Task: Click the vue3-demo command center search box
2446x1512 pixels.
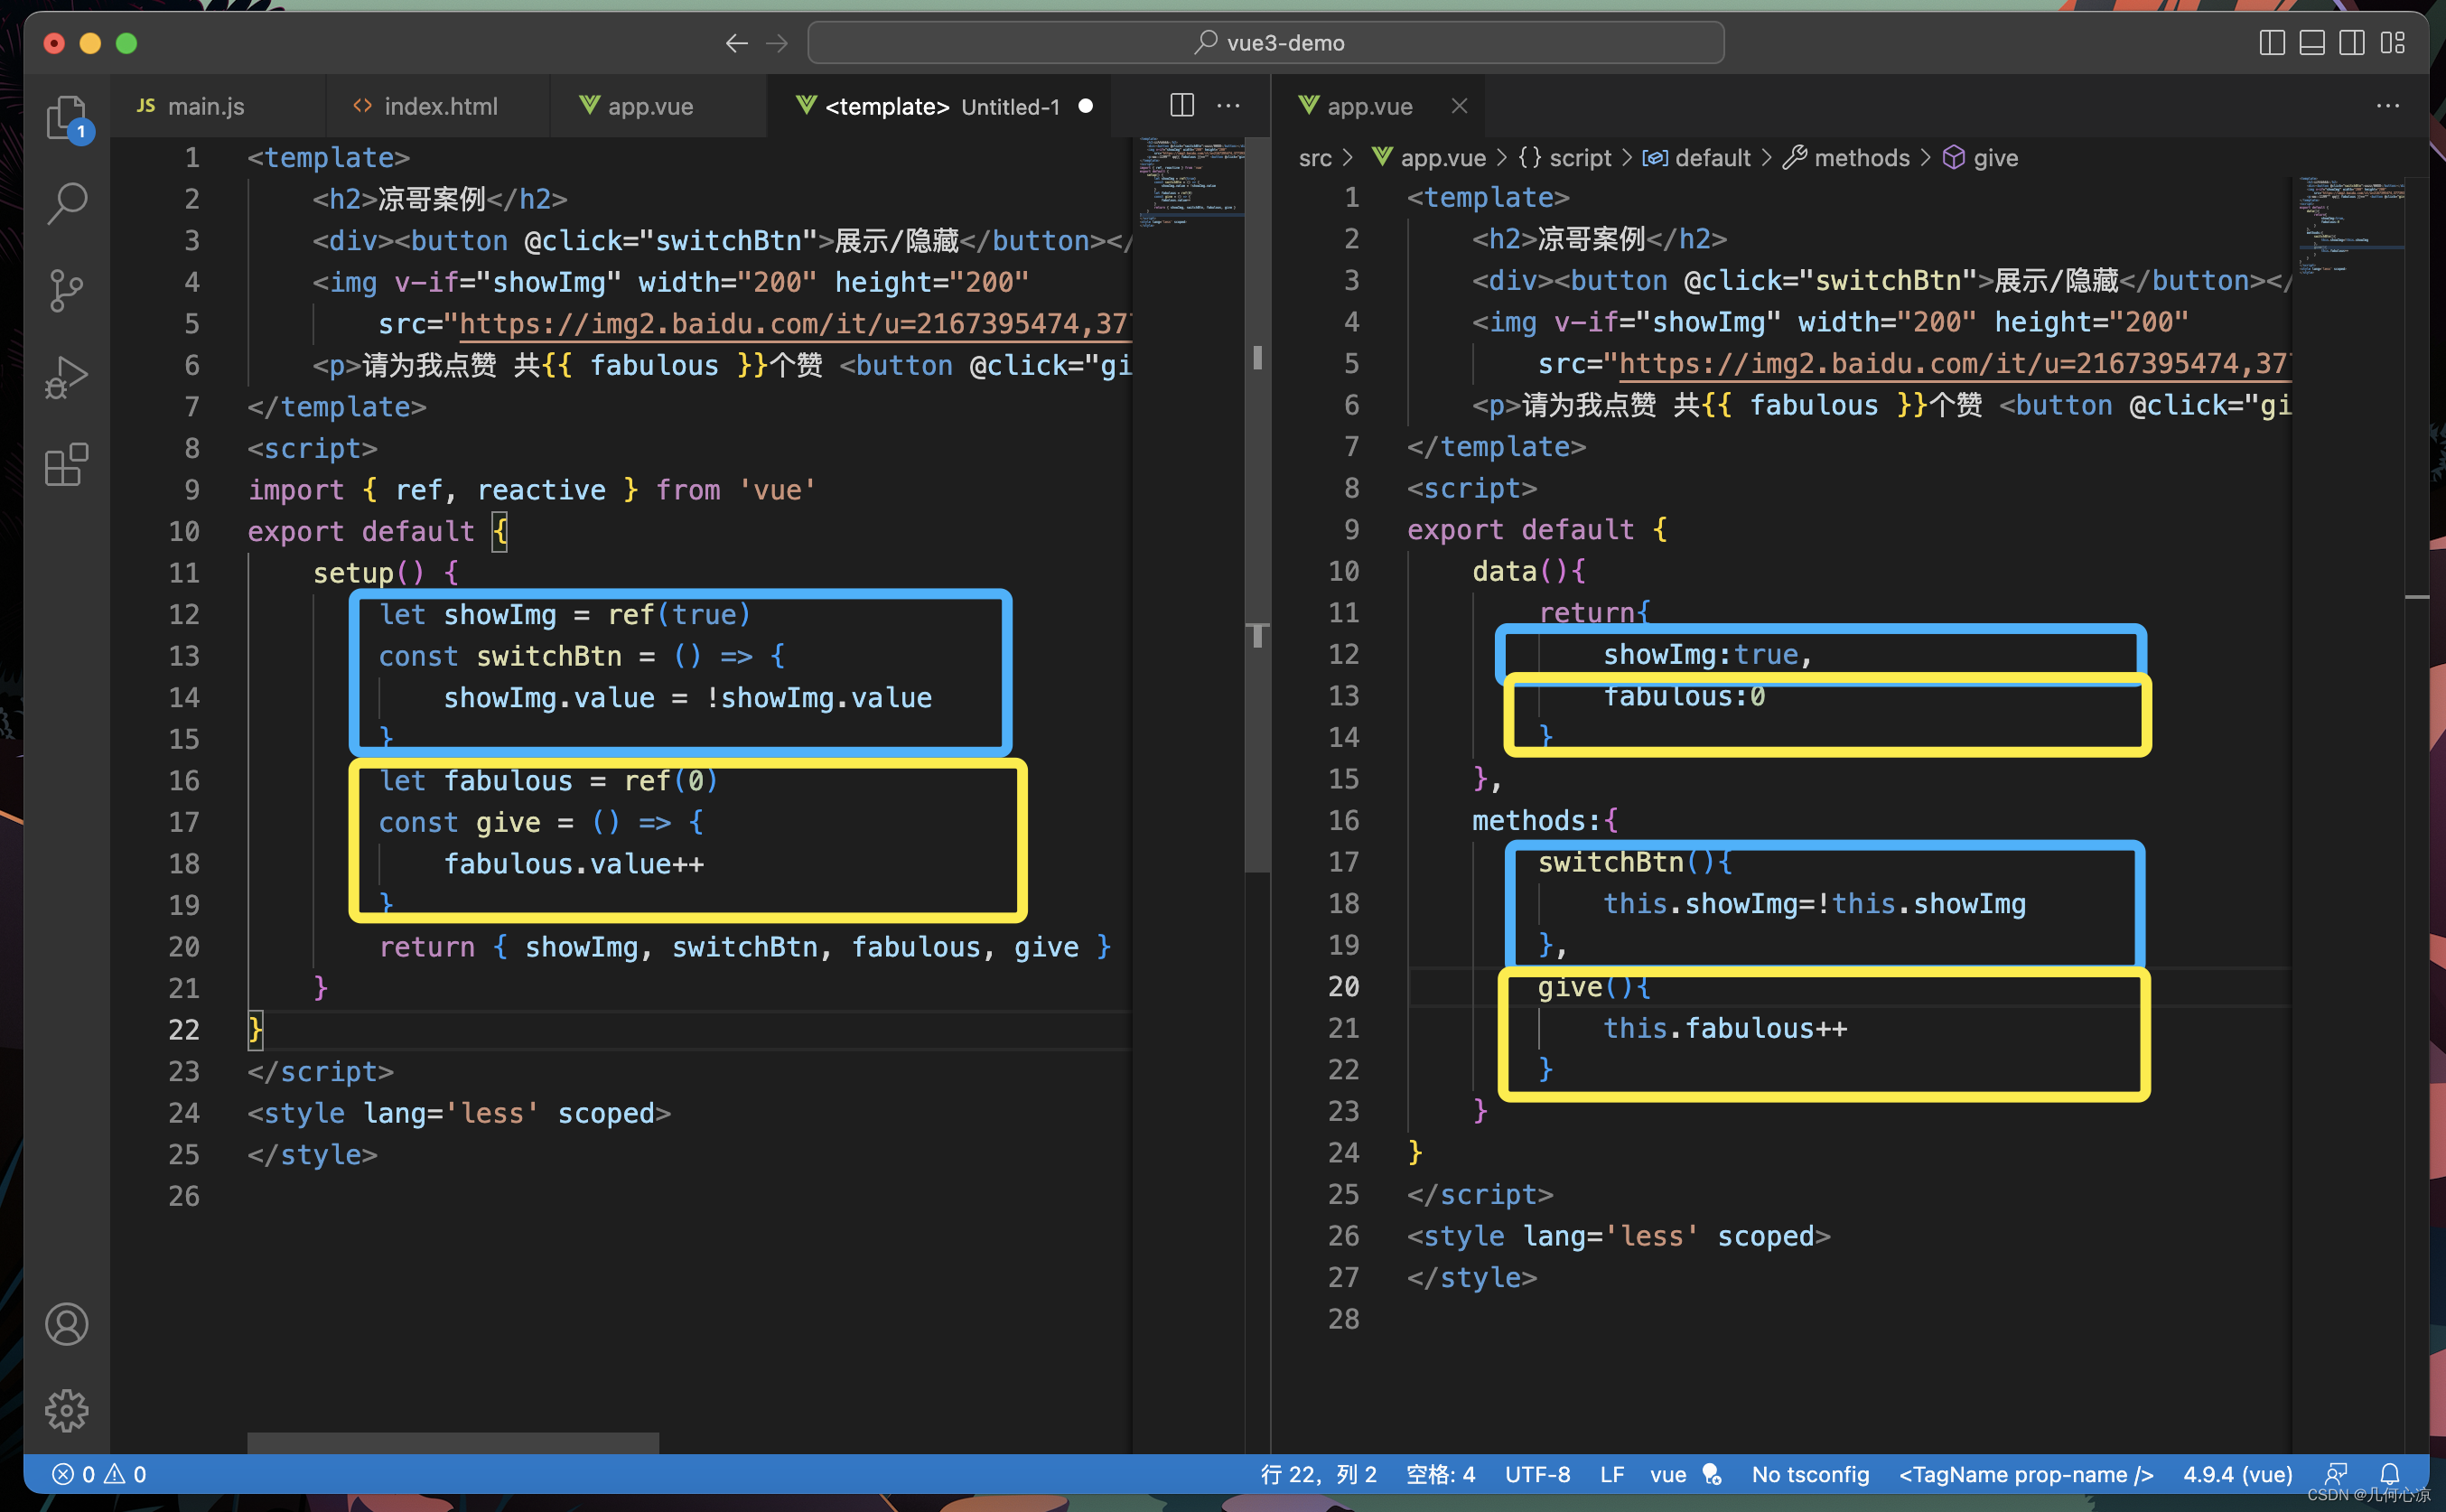Action: [1265, 43]
